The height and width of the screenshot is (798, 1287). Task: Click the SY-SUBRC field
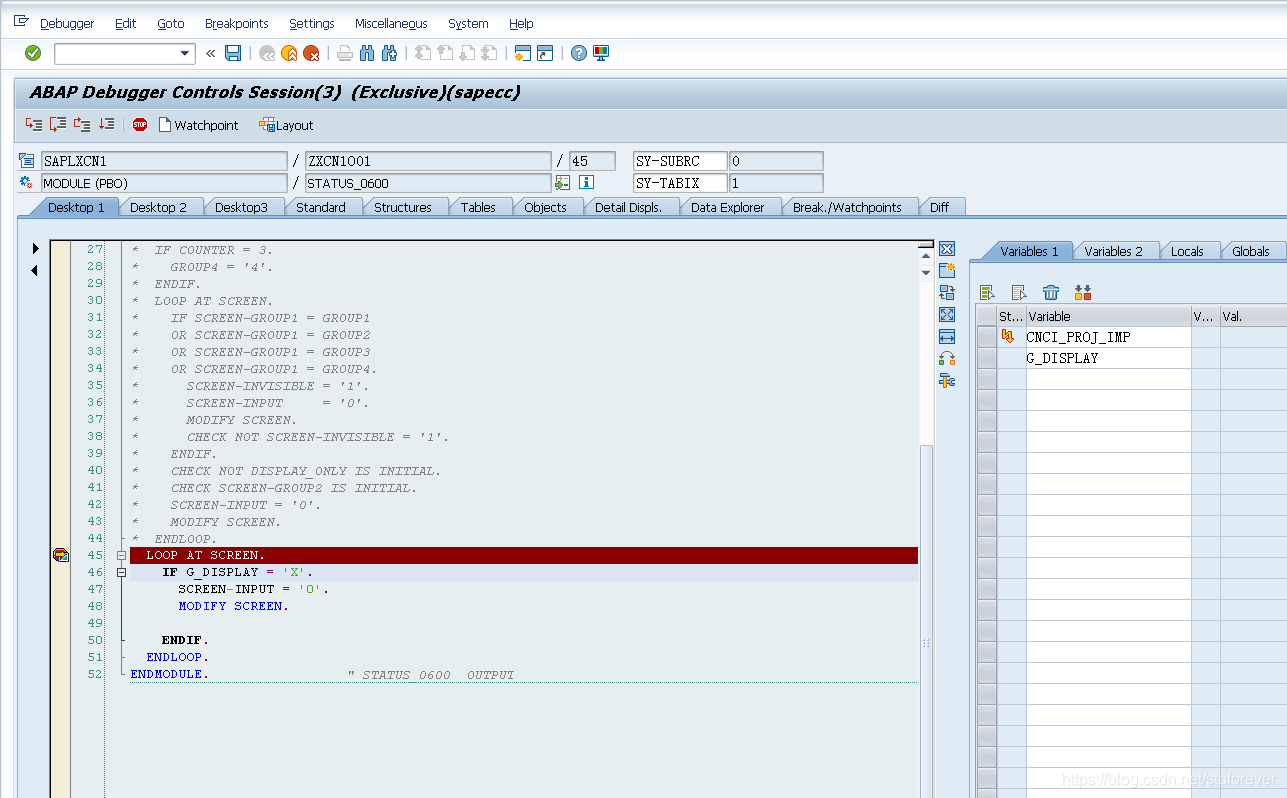[680, 161]
